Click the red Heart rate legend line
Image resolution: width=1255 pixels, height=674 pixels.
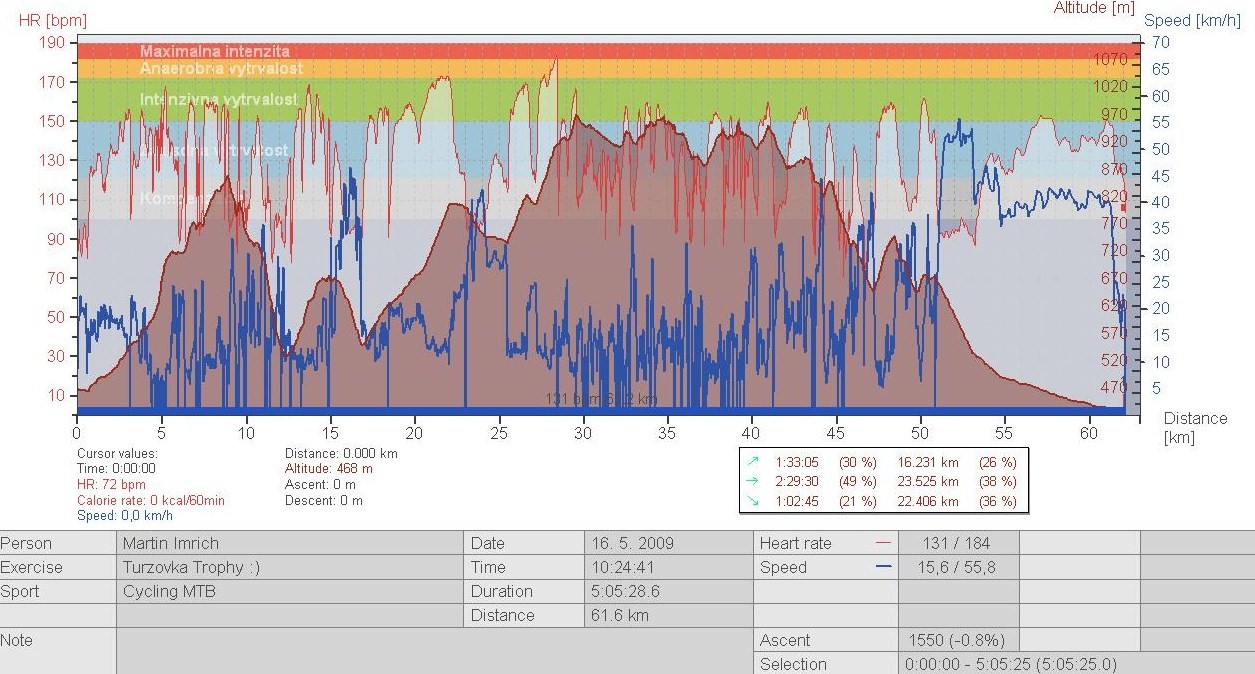(x=882, y=543)
